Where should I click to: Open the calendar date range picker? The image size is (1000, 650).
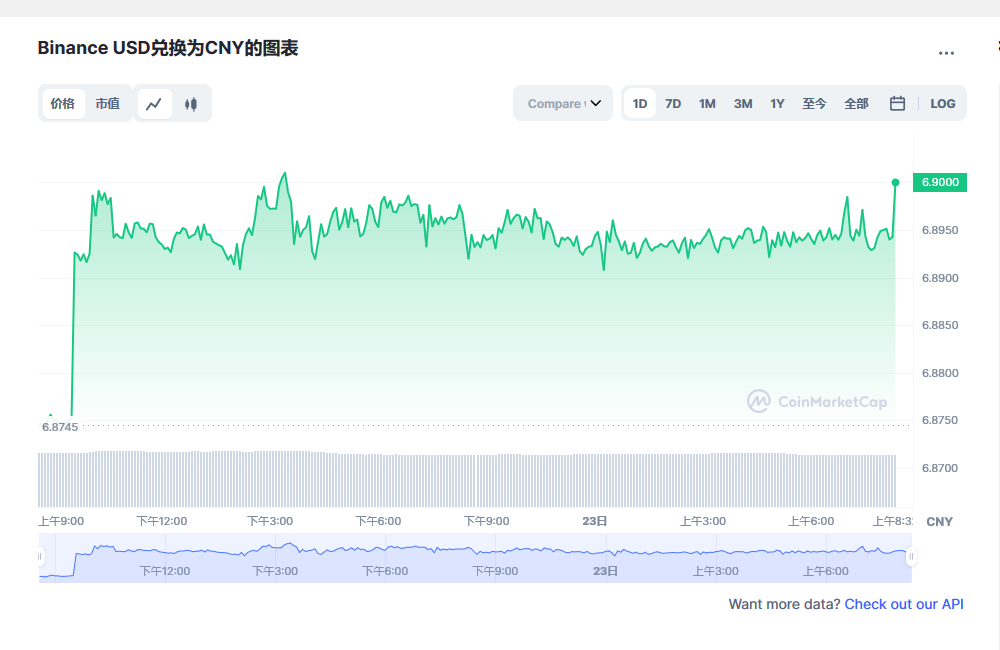(897, 103)
